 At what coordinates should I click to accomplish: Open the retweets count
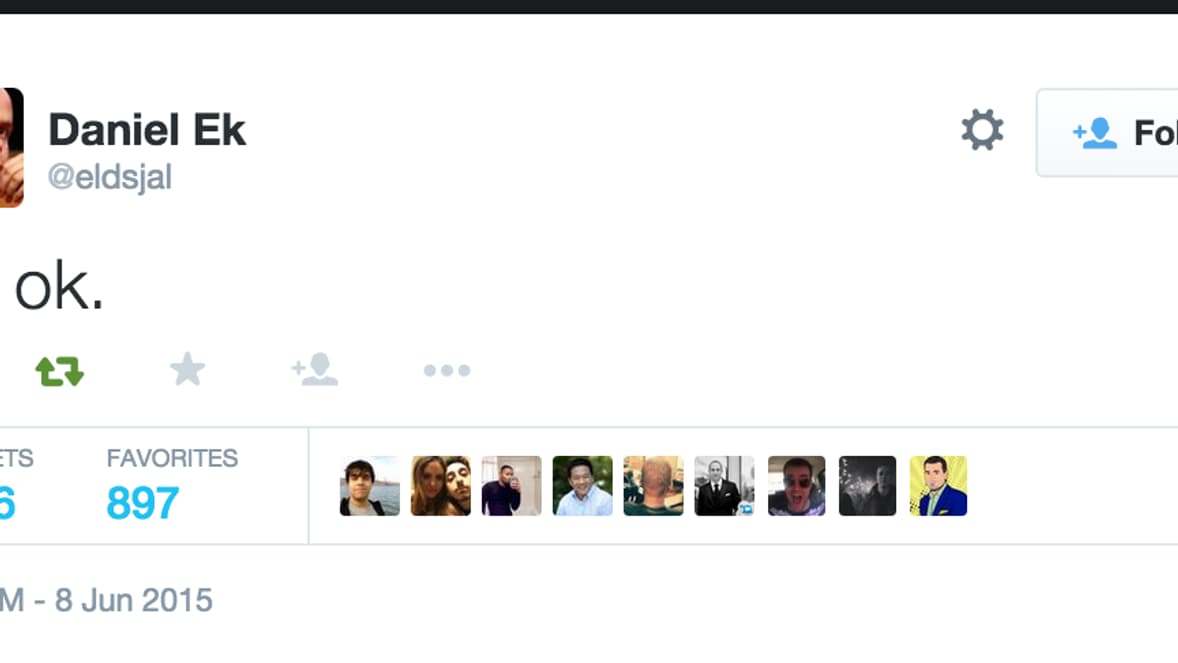pyautogui.click(x=8, y=503)
